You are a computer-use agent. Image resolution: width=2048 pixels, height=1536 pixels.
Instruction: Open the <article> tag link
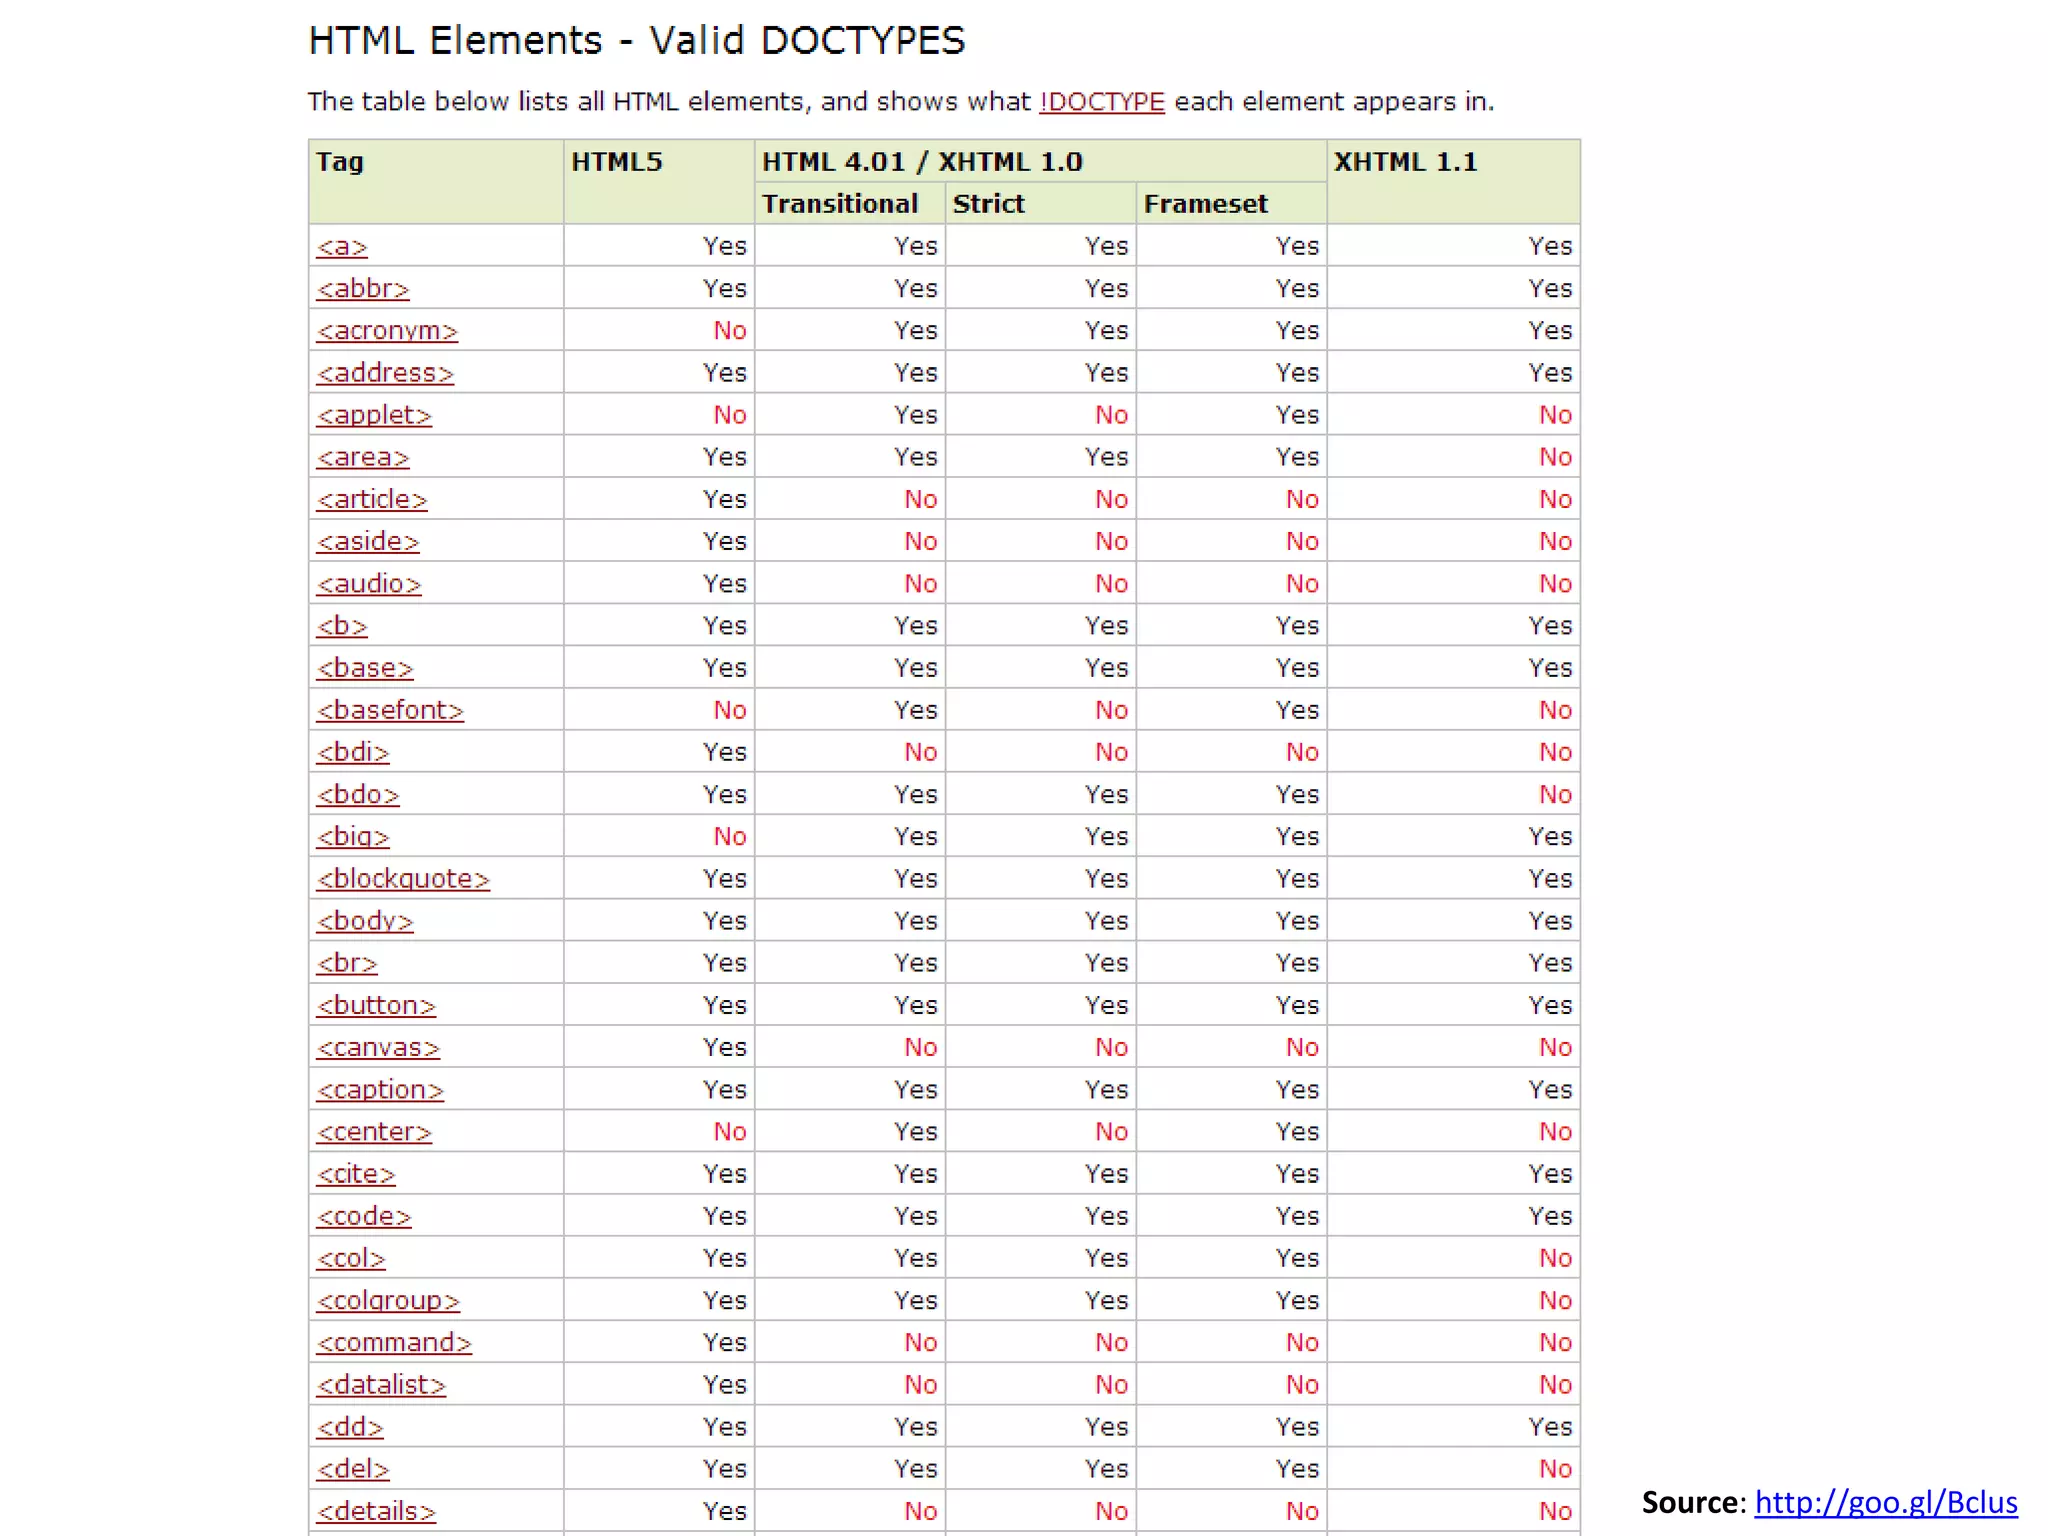pos(372,499)
